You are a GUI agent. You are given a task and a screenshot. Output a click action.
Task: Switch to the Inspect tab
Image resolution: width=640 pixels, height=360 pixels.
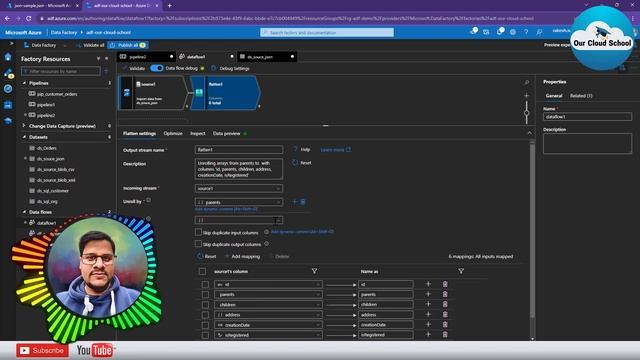pyautogui.click(x=198, y=133)
